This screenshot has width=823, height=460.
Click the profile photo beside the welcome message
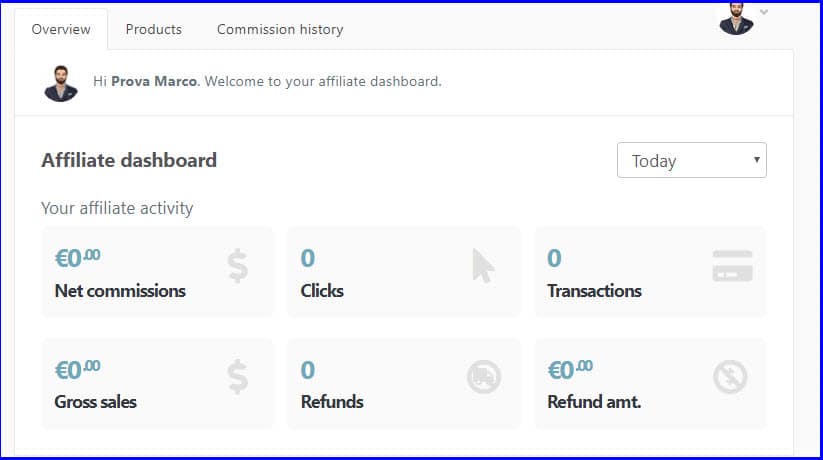(61, 83)
